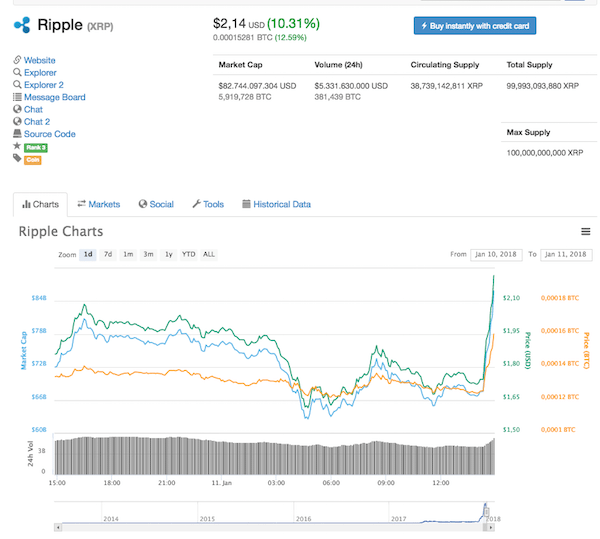The width and height of the screenshot is (600, 539).
Task: Click the list icon beside Message Board
Action: pos(17,97)
